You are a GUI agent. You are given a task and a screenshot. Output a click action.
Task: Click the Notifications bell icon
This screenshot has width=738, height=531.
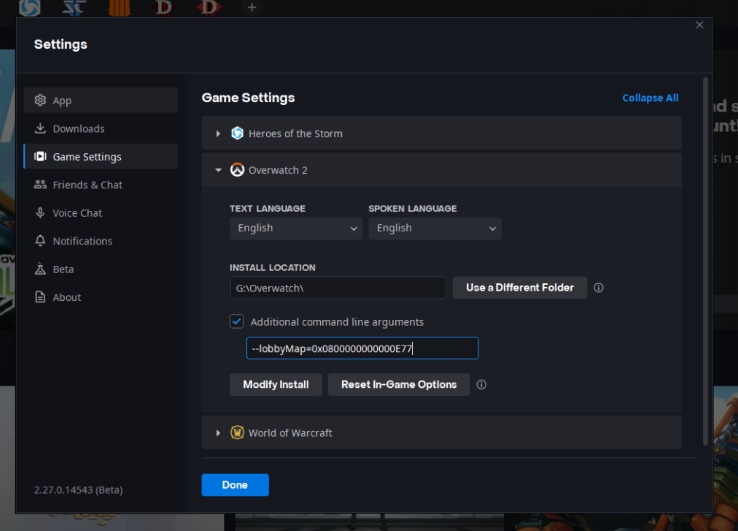pos(40,241)
